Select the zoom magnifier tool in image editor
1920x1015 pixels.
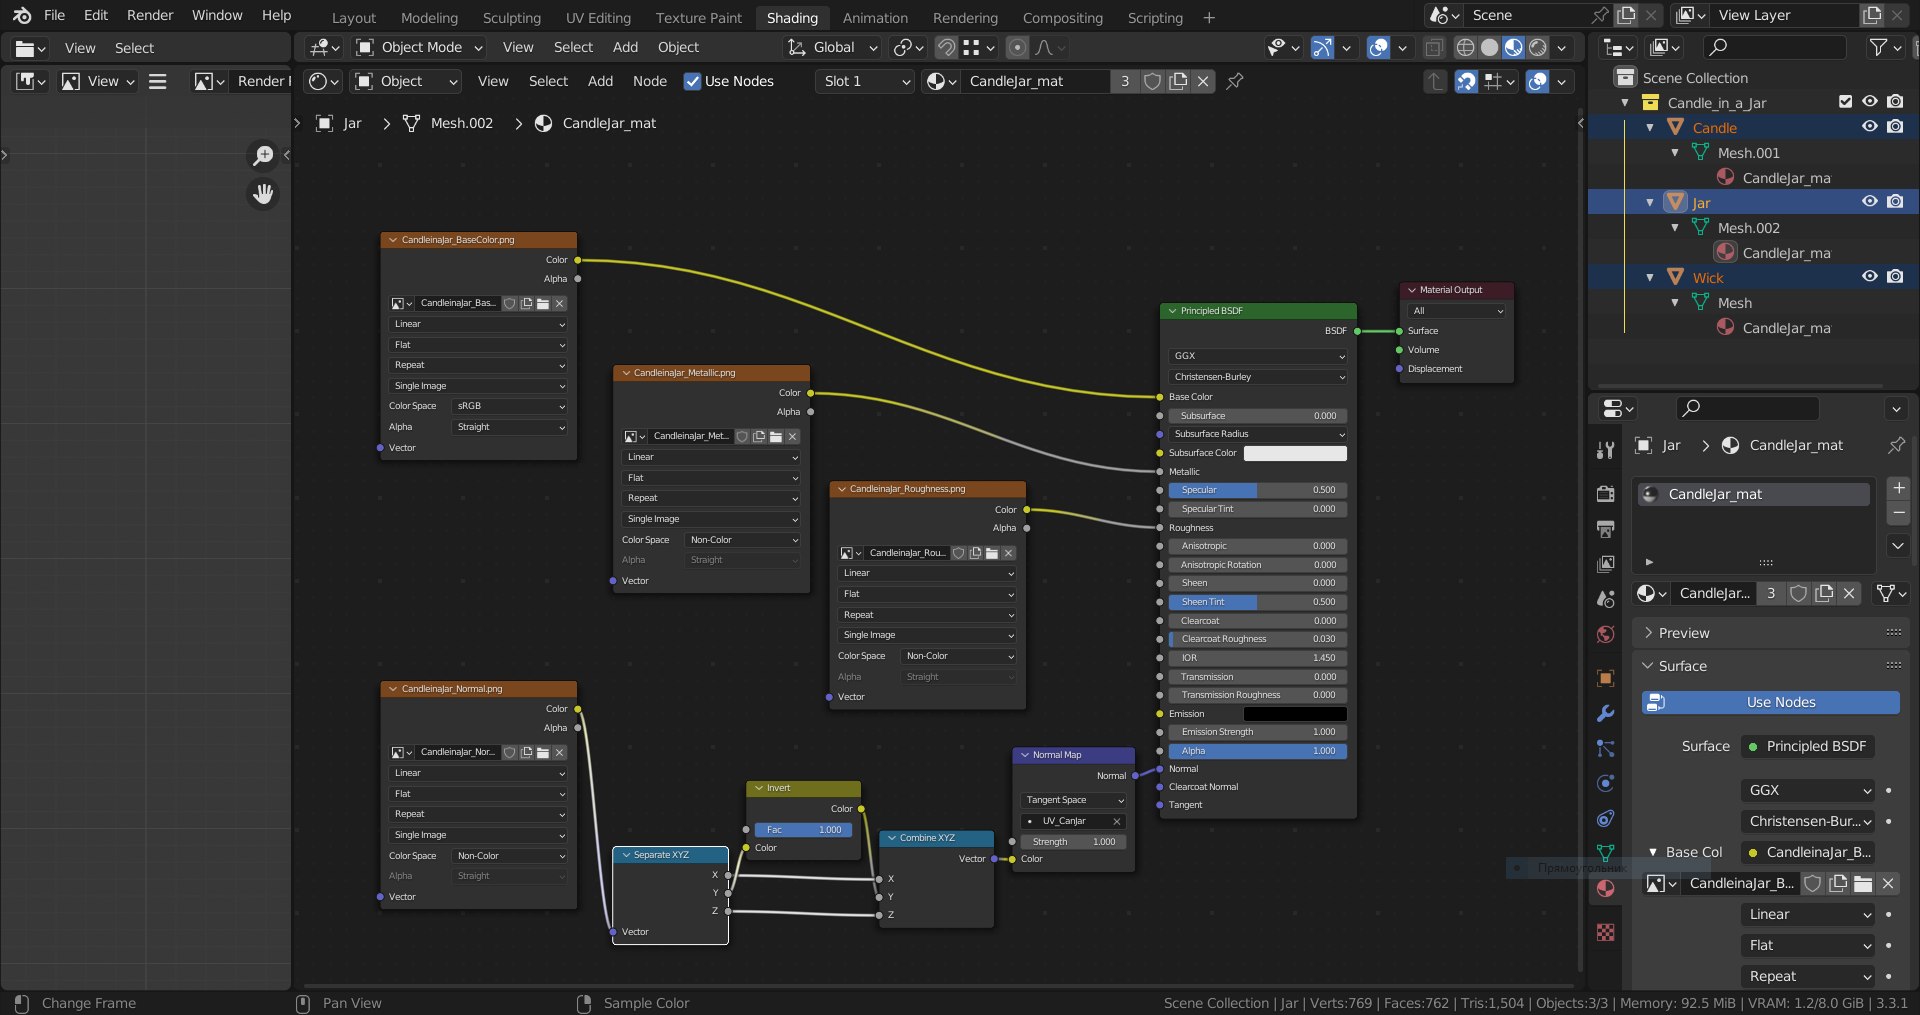(x=263, y=155)
